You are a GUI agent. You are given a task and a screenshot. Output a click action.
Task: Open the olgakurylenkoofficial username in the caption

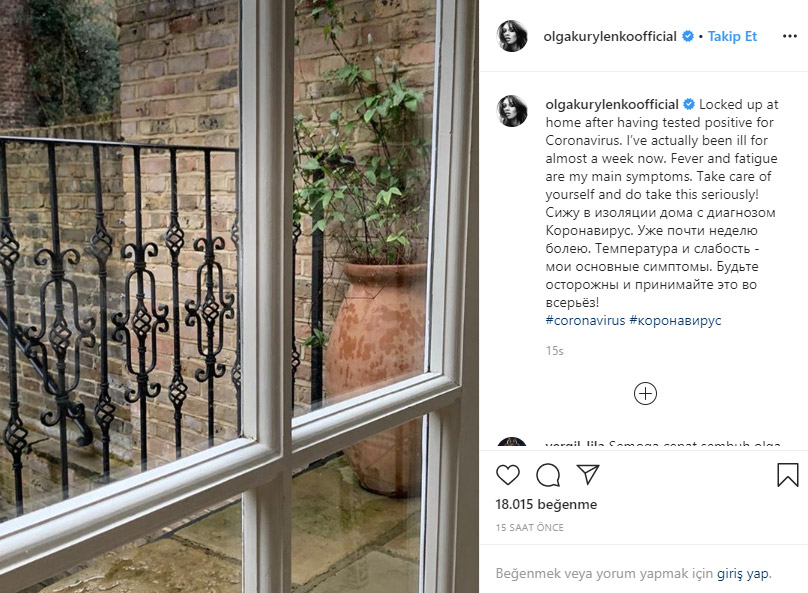[x=612, y=104]
